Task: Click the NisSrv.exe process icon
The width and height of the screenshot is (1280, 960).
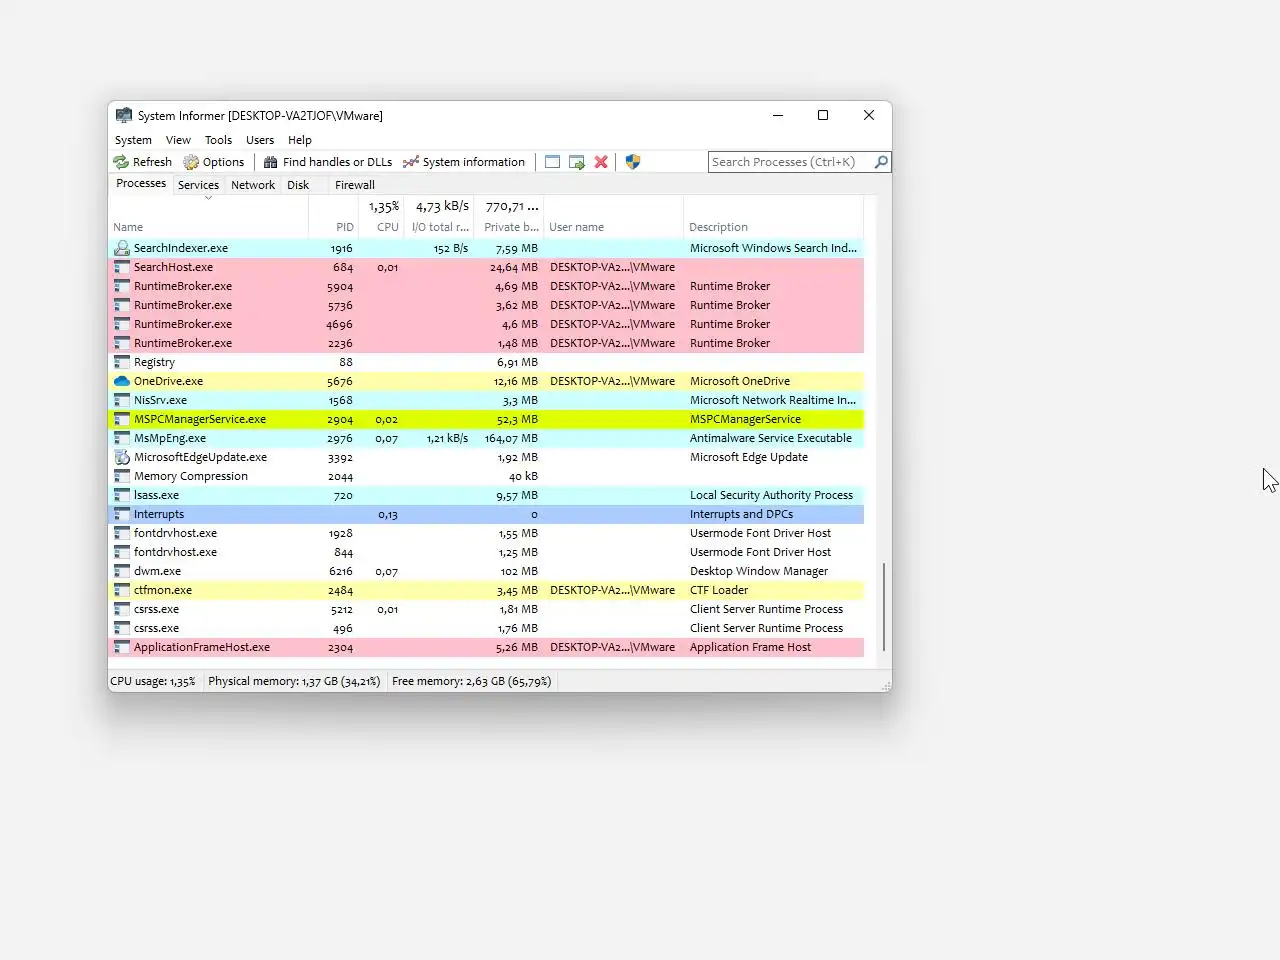Action: coord(122,400)
